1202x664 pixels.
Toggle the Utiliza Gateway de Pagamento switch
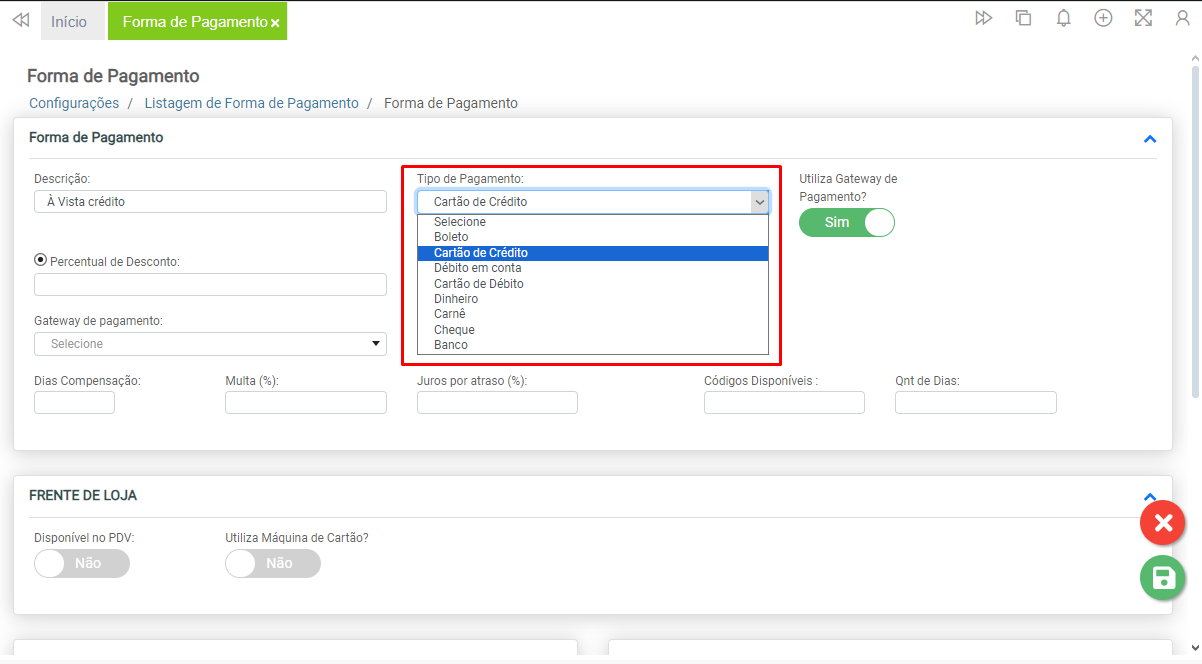846,222
